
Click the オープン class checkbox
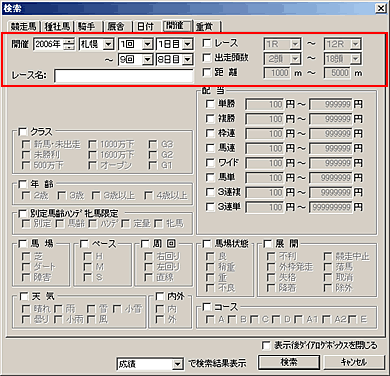click(x=93, y=165)
